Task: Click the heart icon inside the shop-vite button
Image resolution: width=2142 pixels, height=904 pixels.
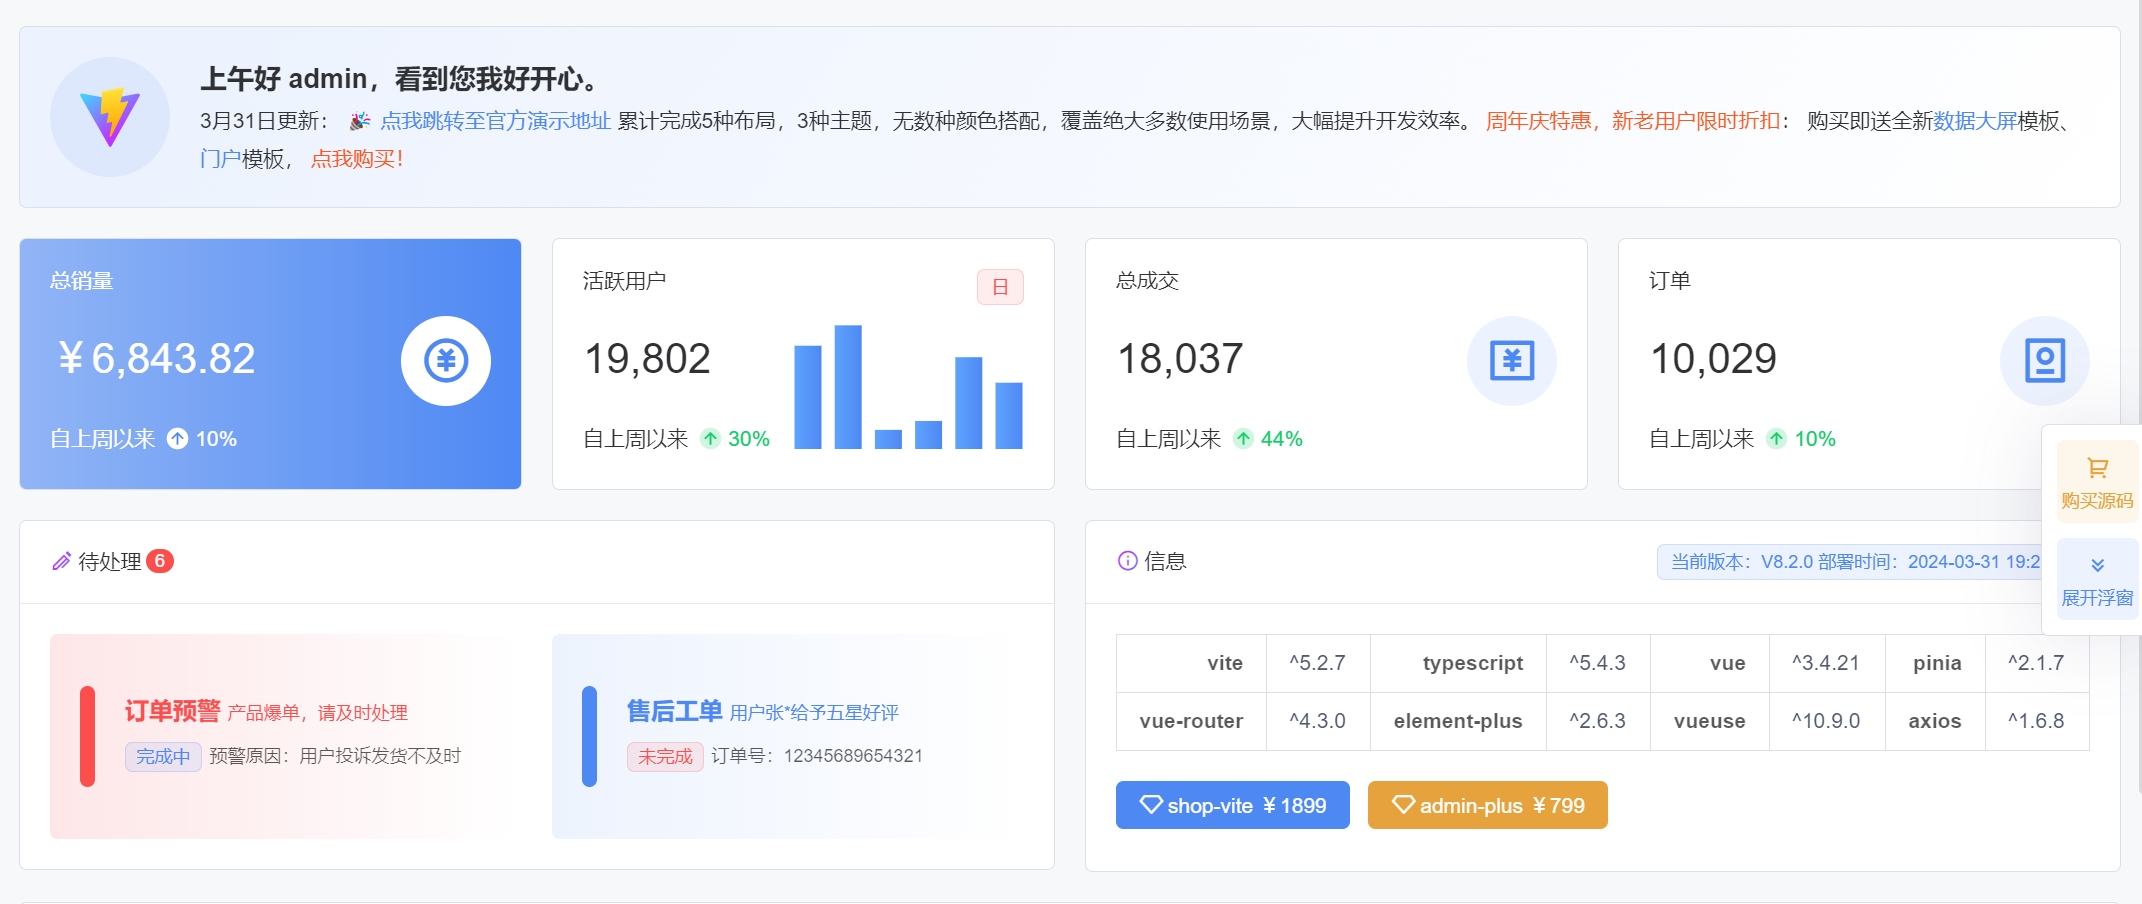Action: pyautogui.click(x=1150, y=804)
